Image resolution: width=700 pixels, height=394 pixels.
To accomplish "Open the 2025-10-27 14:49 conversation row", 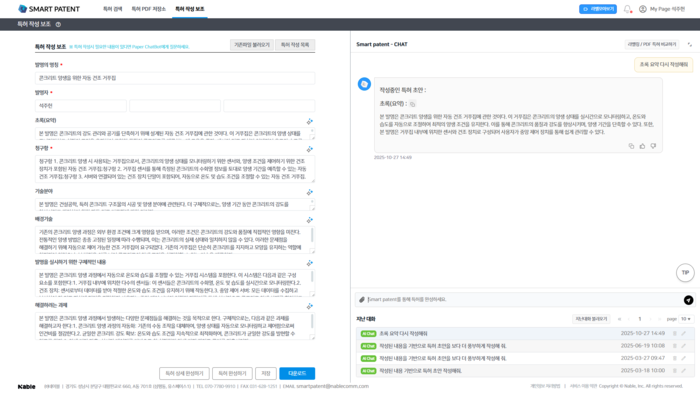I will [525, 333].
